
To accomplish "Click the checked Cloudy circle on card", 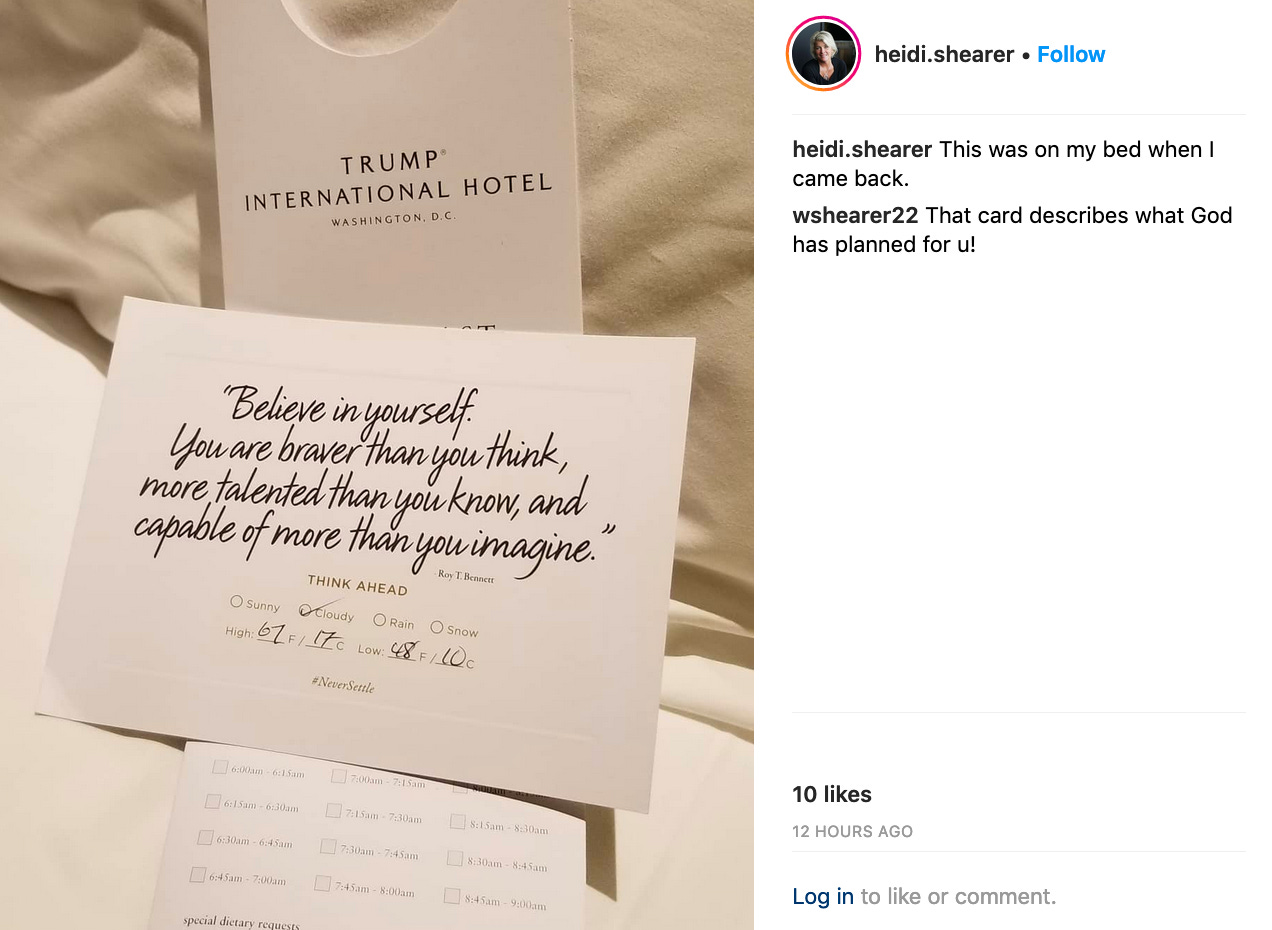I will click(307, 609).
